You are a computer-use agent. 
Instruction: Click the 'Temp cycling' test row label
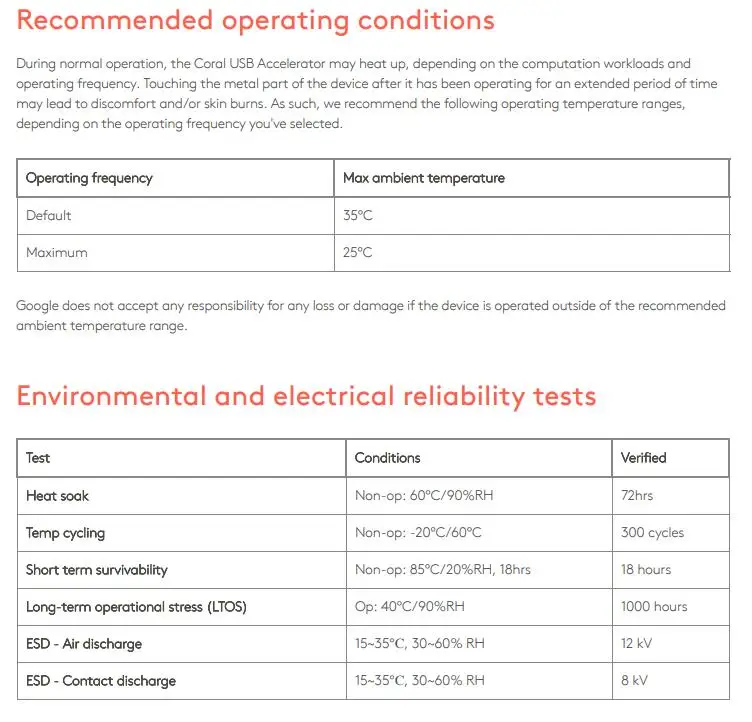coord(65,532)
